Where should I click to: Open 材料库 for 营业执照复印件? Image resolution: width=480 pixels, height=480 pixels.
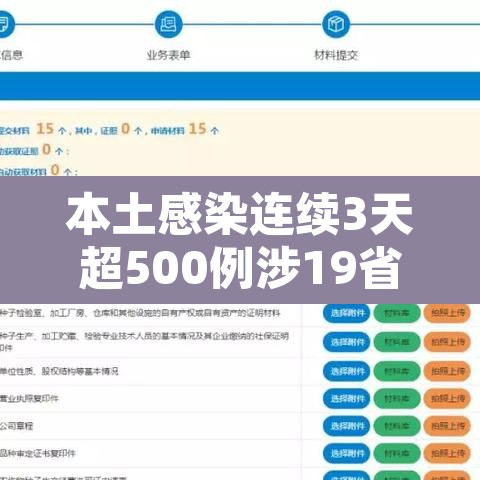397,398
